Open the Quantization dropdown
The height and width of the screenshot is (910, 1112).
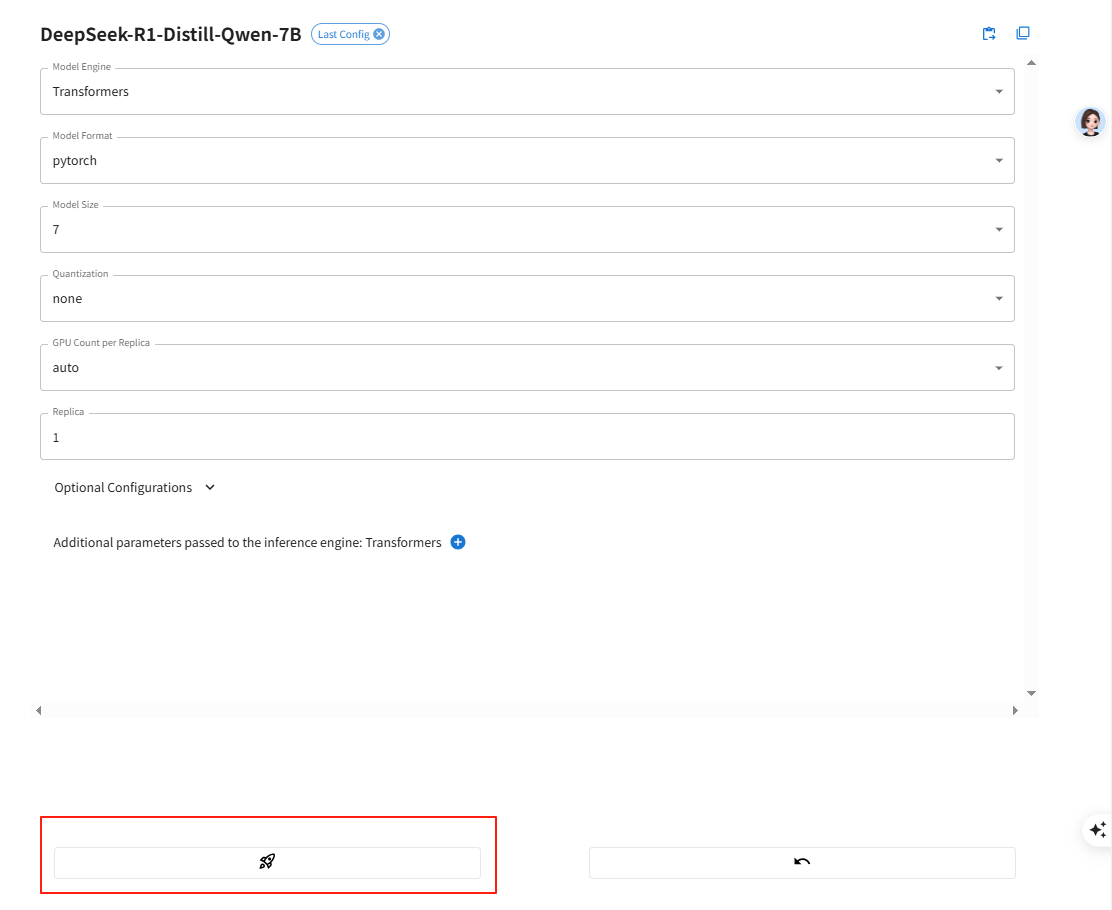[527, 299]
